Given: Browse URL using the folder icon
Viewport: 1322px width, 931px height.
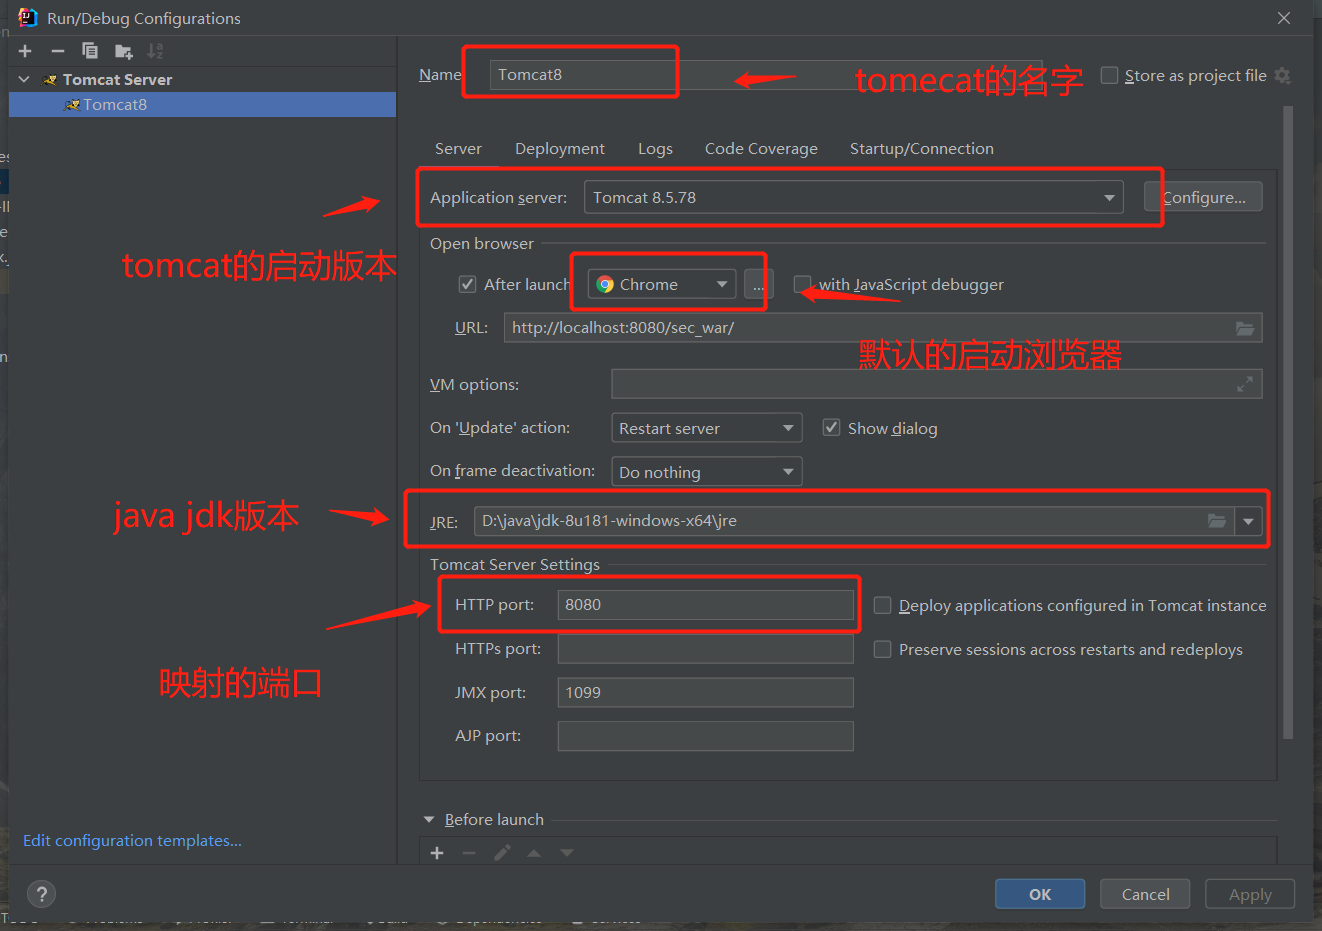Looking at the screenshot, I should (1245, 328).
